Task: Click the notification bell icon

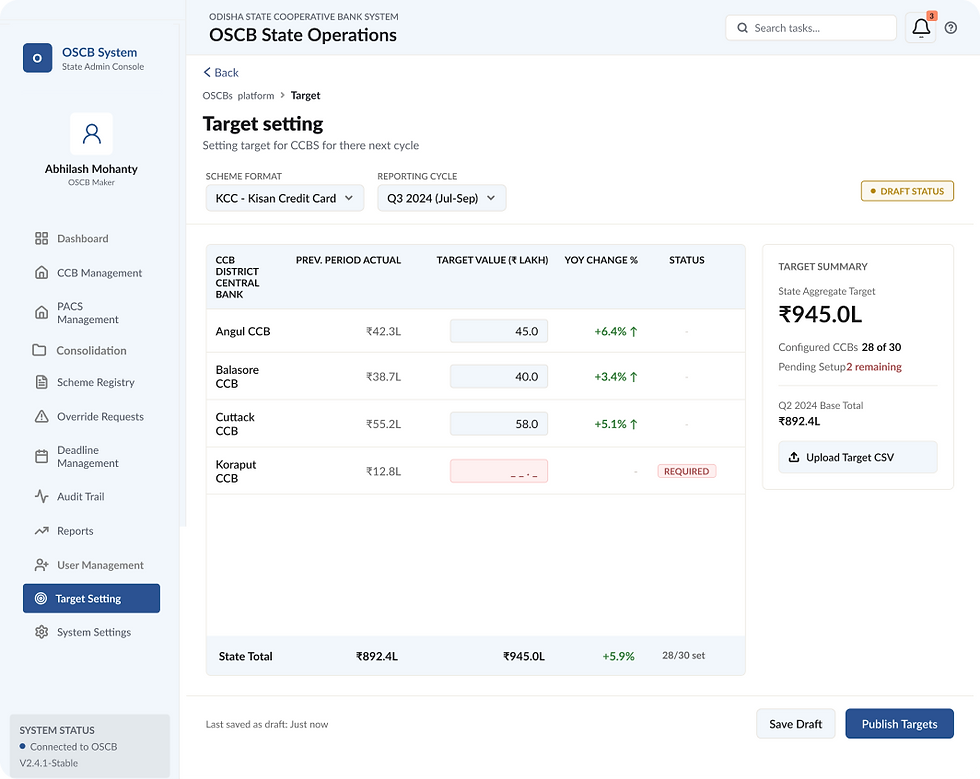Action: [921, 28]
